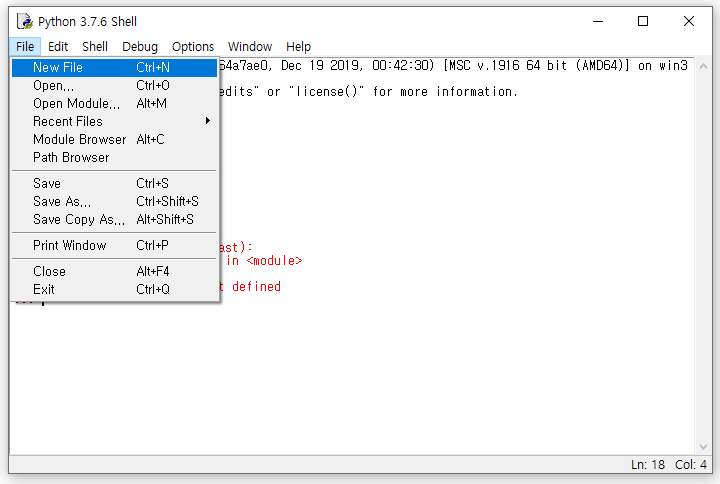Open the Window menu

[250, 46]
